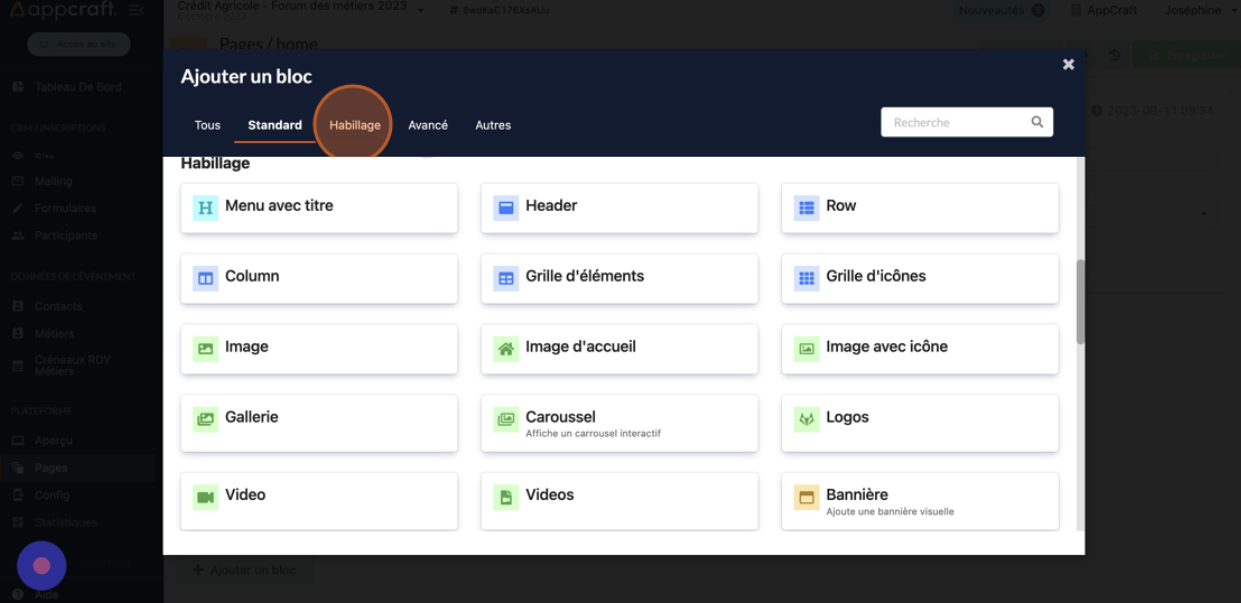Viewport: 1241px width, 603px height.
Task: Expand the event name dropdown arrow
Action: point(420,10)
